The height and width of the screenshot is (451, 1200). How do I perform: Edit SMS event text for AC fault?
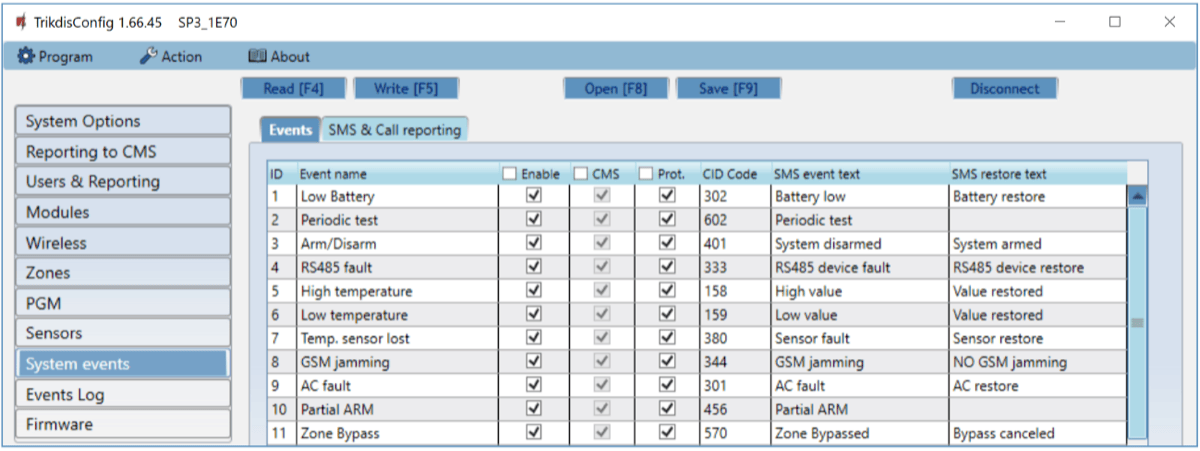(x=858, y=386)
